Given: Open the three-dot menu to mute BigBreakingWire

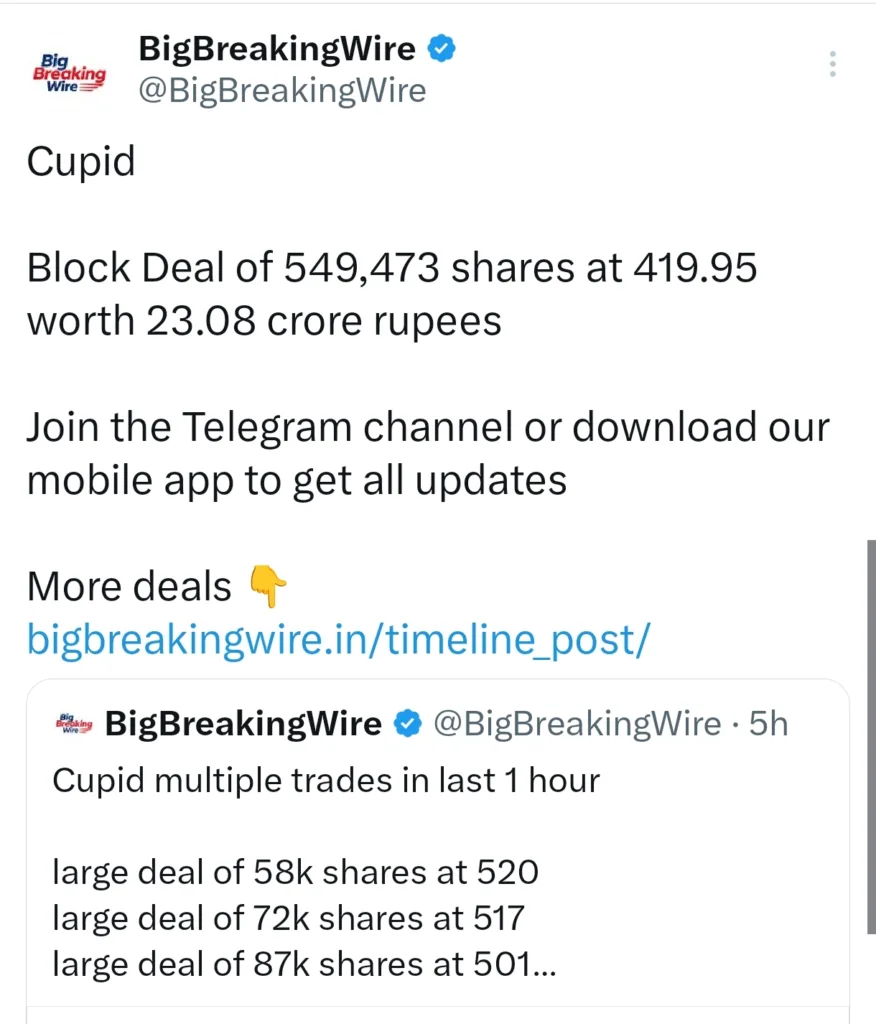Looking at the screenshot, I should (832, 63).
